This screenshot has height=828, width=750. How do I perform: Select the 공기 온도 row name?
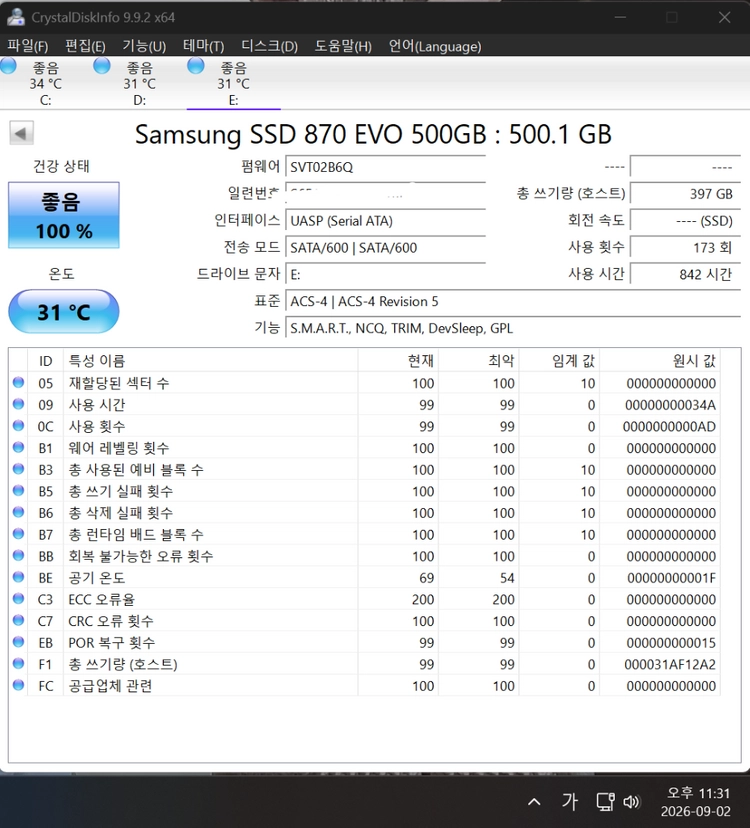tap(97, 578)
